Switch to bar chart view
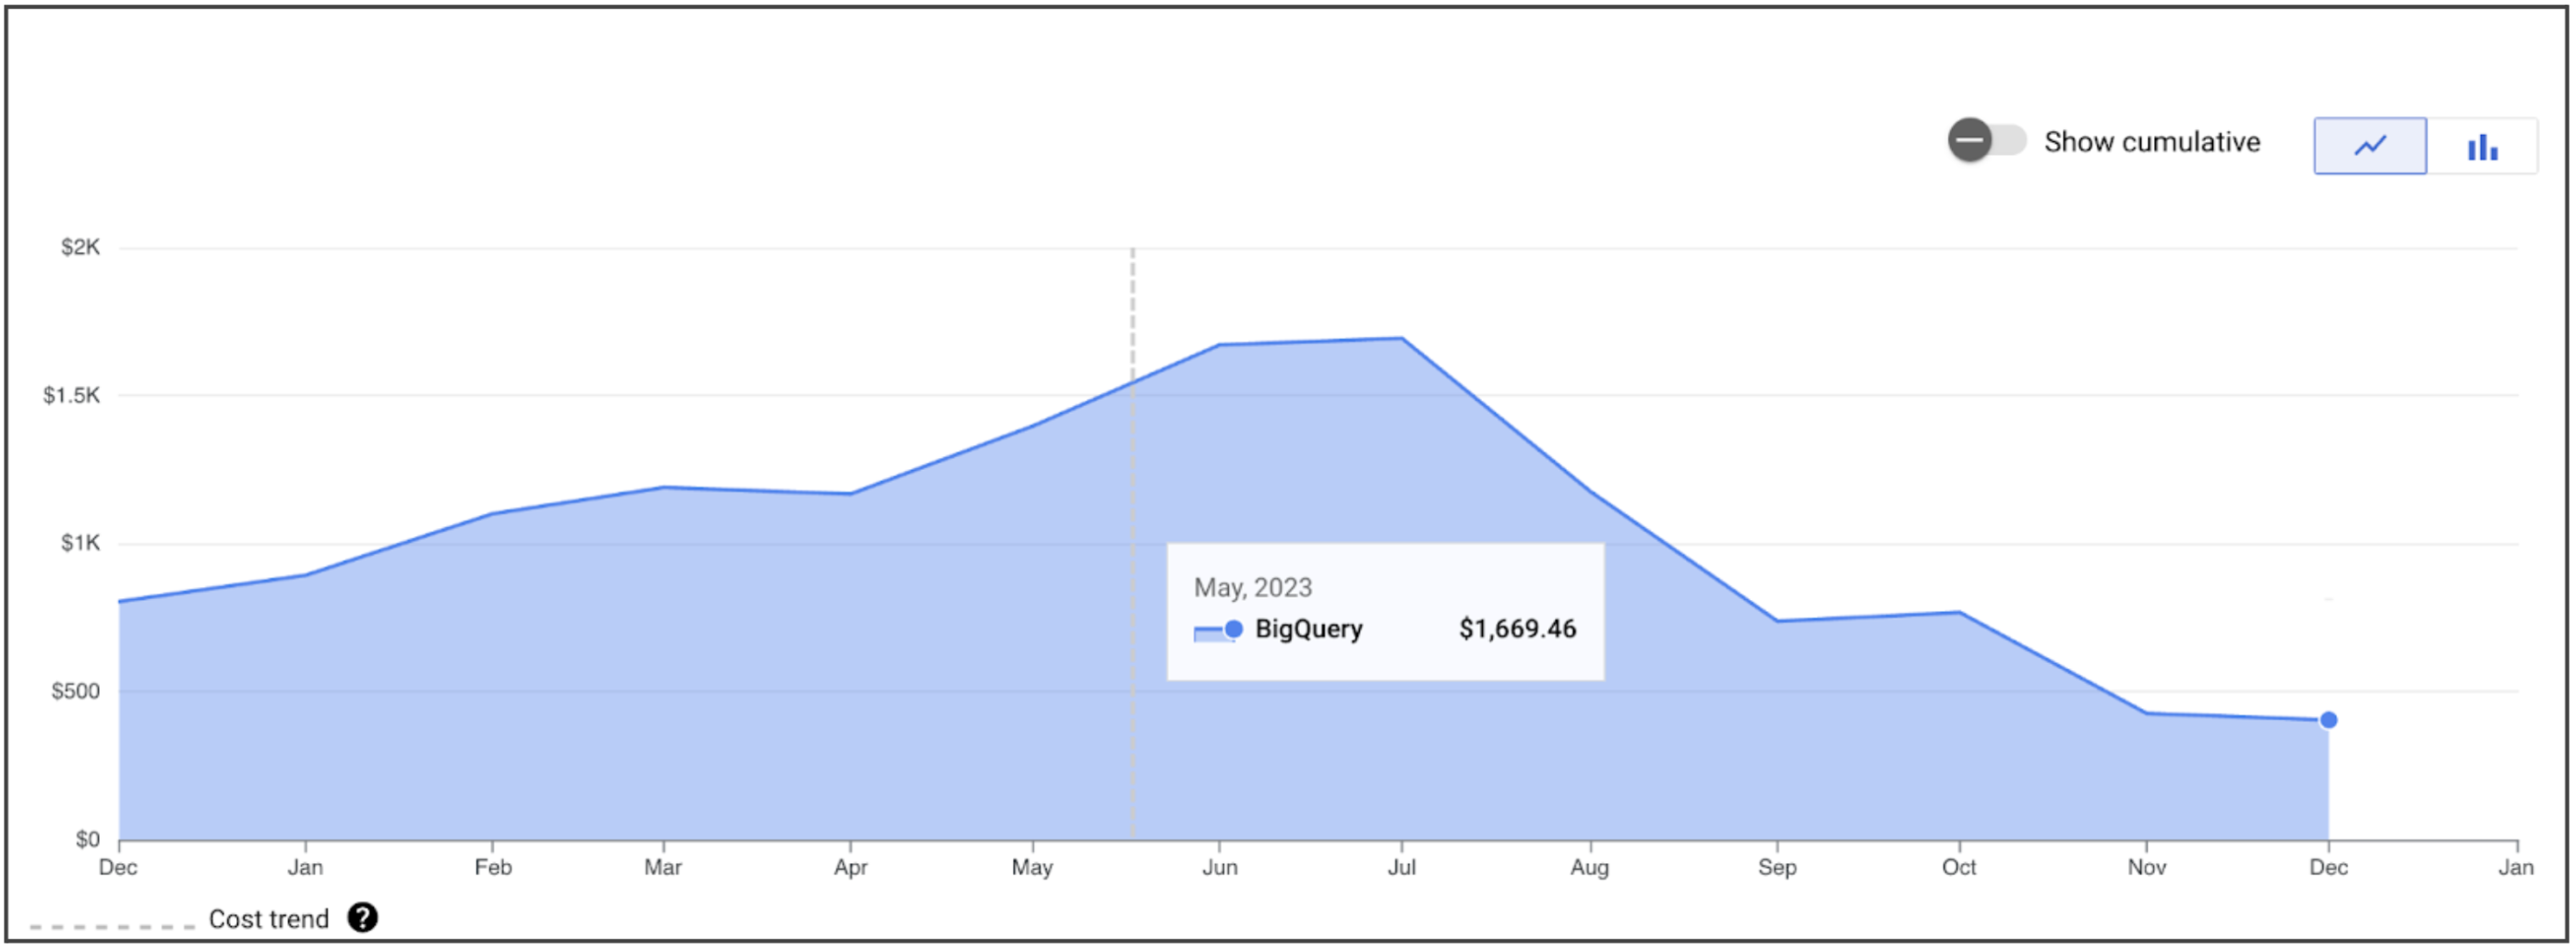 click(2481, 146)
